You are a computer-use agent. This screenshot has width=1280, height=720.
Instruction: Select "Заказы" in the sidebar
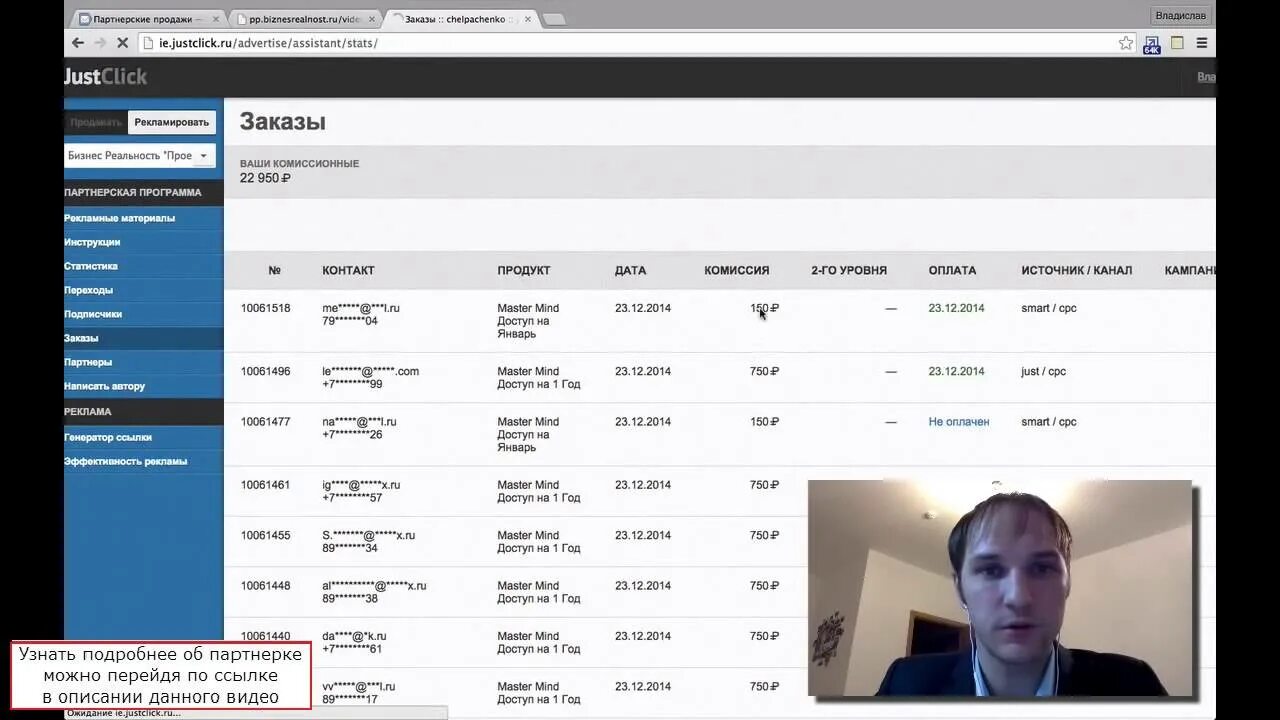pyautogui.click(x=81, y=338)
